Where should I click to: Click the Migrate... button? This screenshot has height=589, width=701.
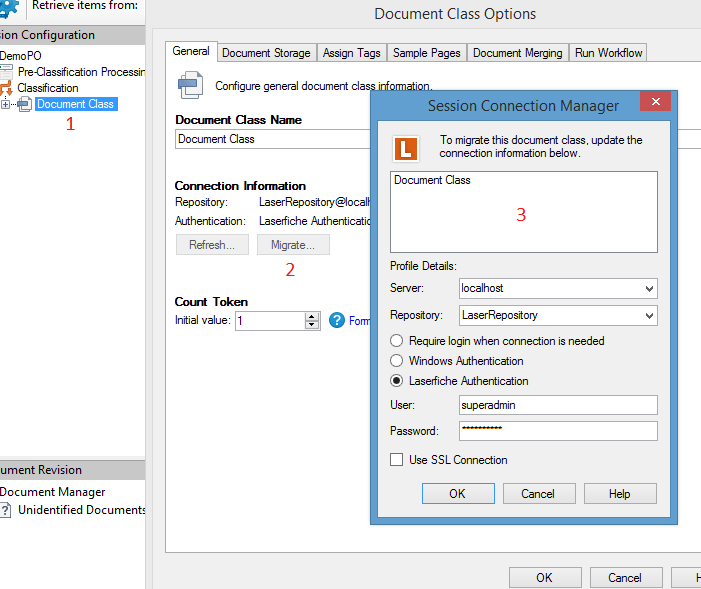tap(293, 245)
